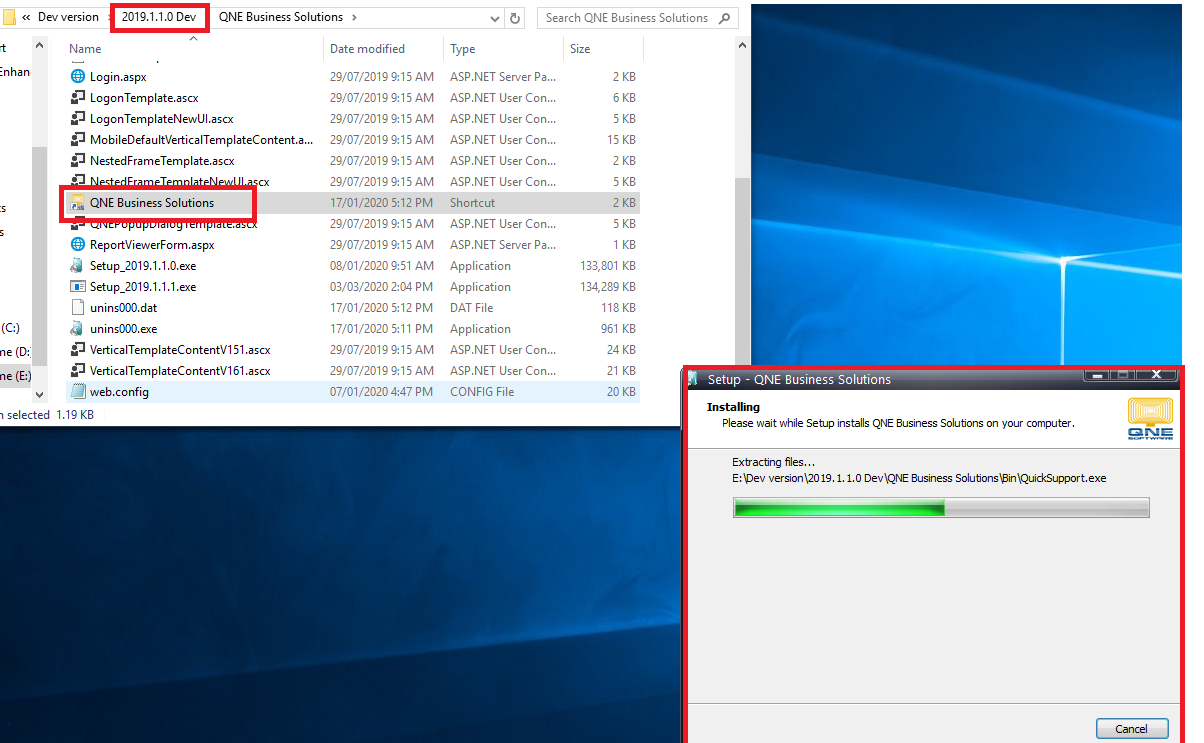
Task: Click the "Please wait while Setup installs" message
Action: [x=898, y=423]
